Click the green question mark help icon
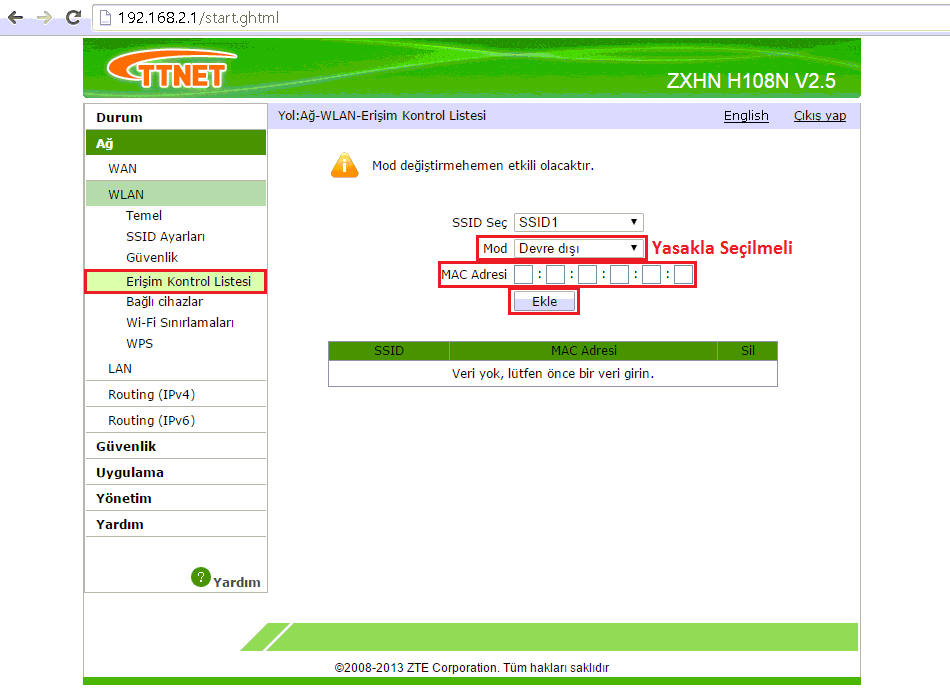This screenshot has height=693, width=950. point(200,578)
